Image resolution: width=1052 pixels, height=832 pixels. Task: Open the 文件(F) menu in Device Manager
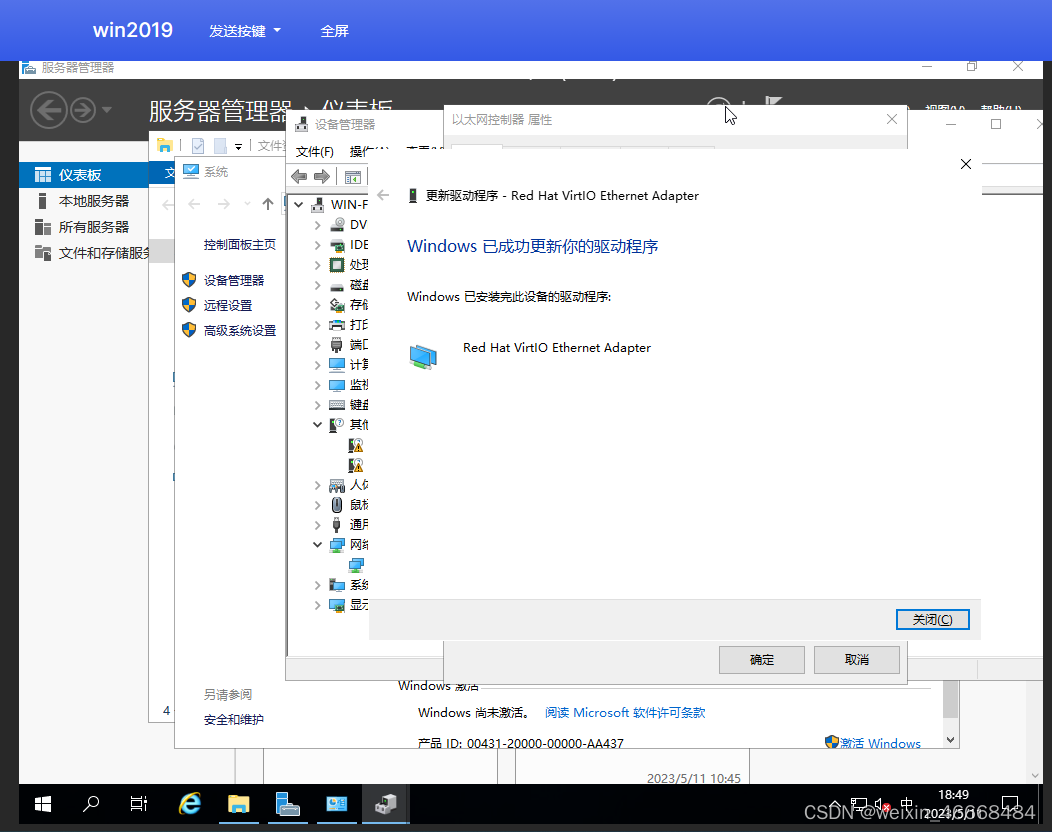(x=315, y=152)
